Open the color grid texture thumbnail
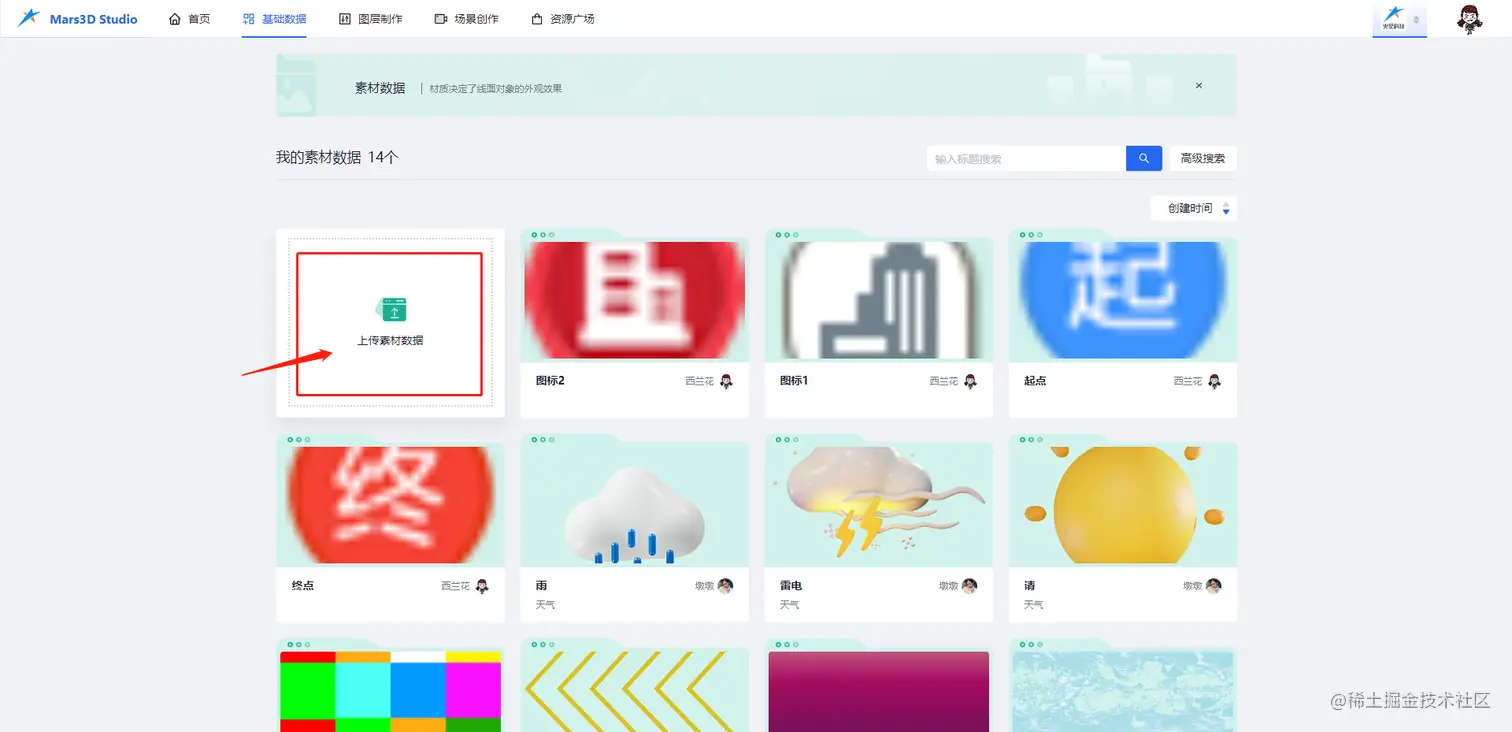The image size is (1512, 732). click(390, 691)
